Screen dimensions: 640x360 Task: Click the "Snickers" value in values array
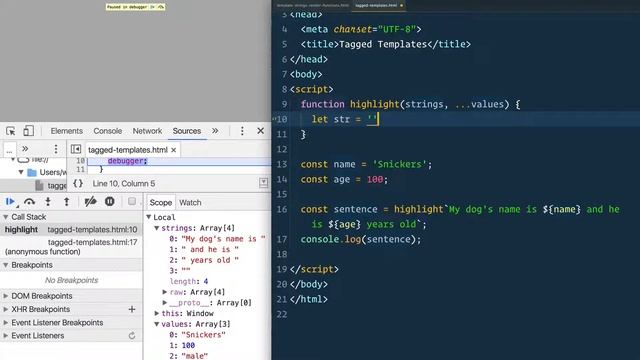click(203, 335)
